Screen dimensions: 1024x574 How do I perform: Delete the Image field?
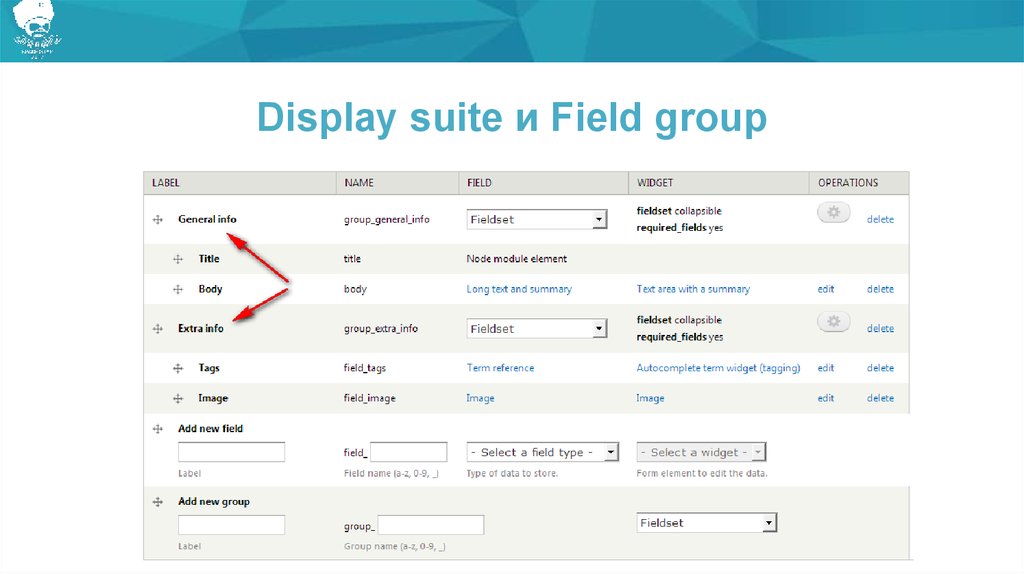click(880, 398)
